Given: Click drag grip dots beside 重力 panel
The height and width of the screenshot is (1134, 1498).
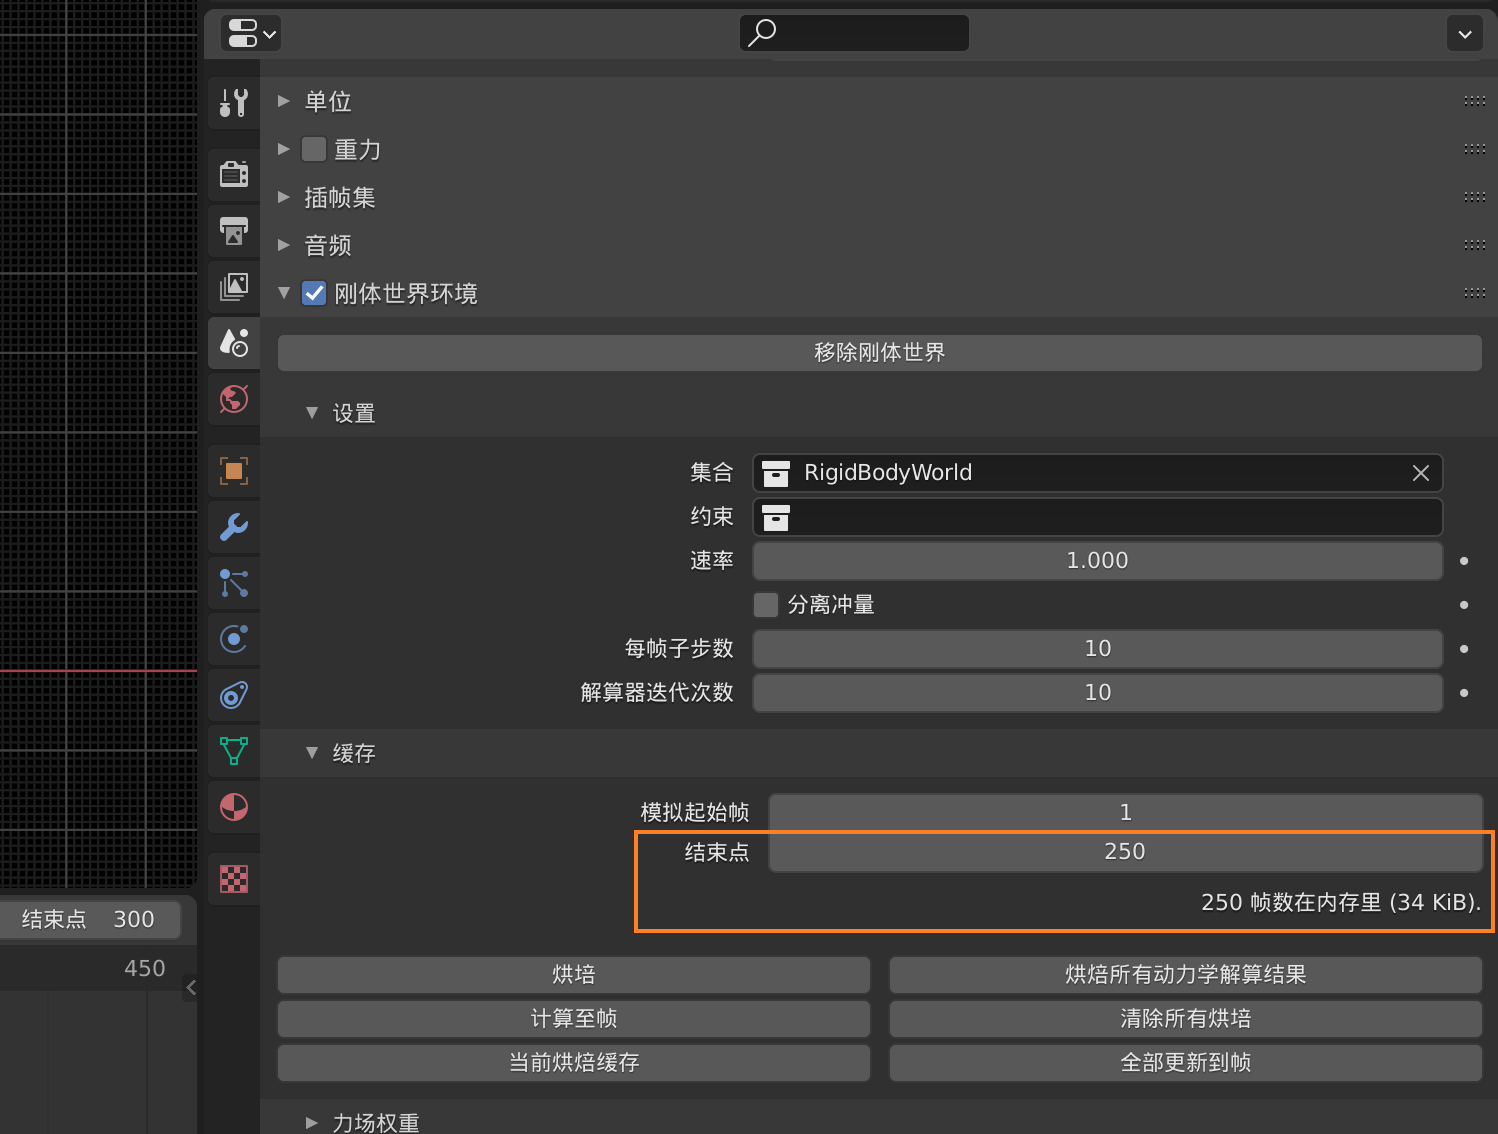Looking at the screenshot, I should (x=1474, y=149).
